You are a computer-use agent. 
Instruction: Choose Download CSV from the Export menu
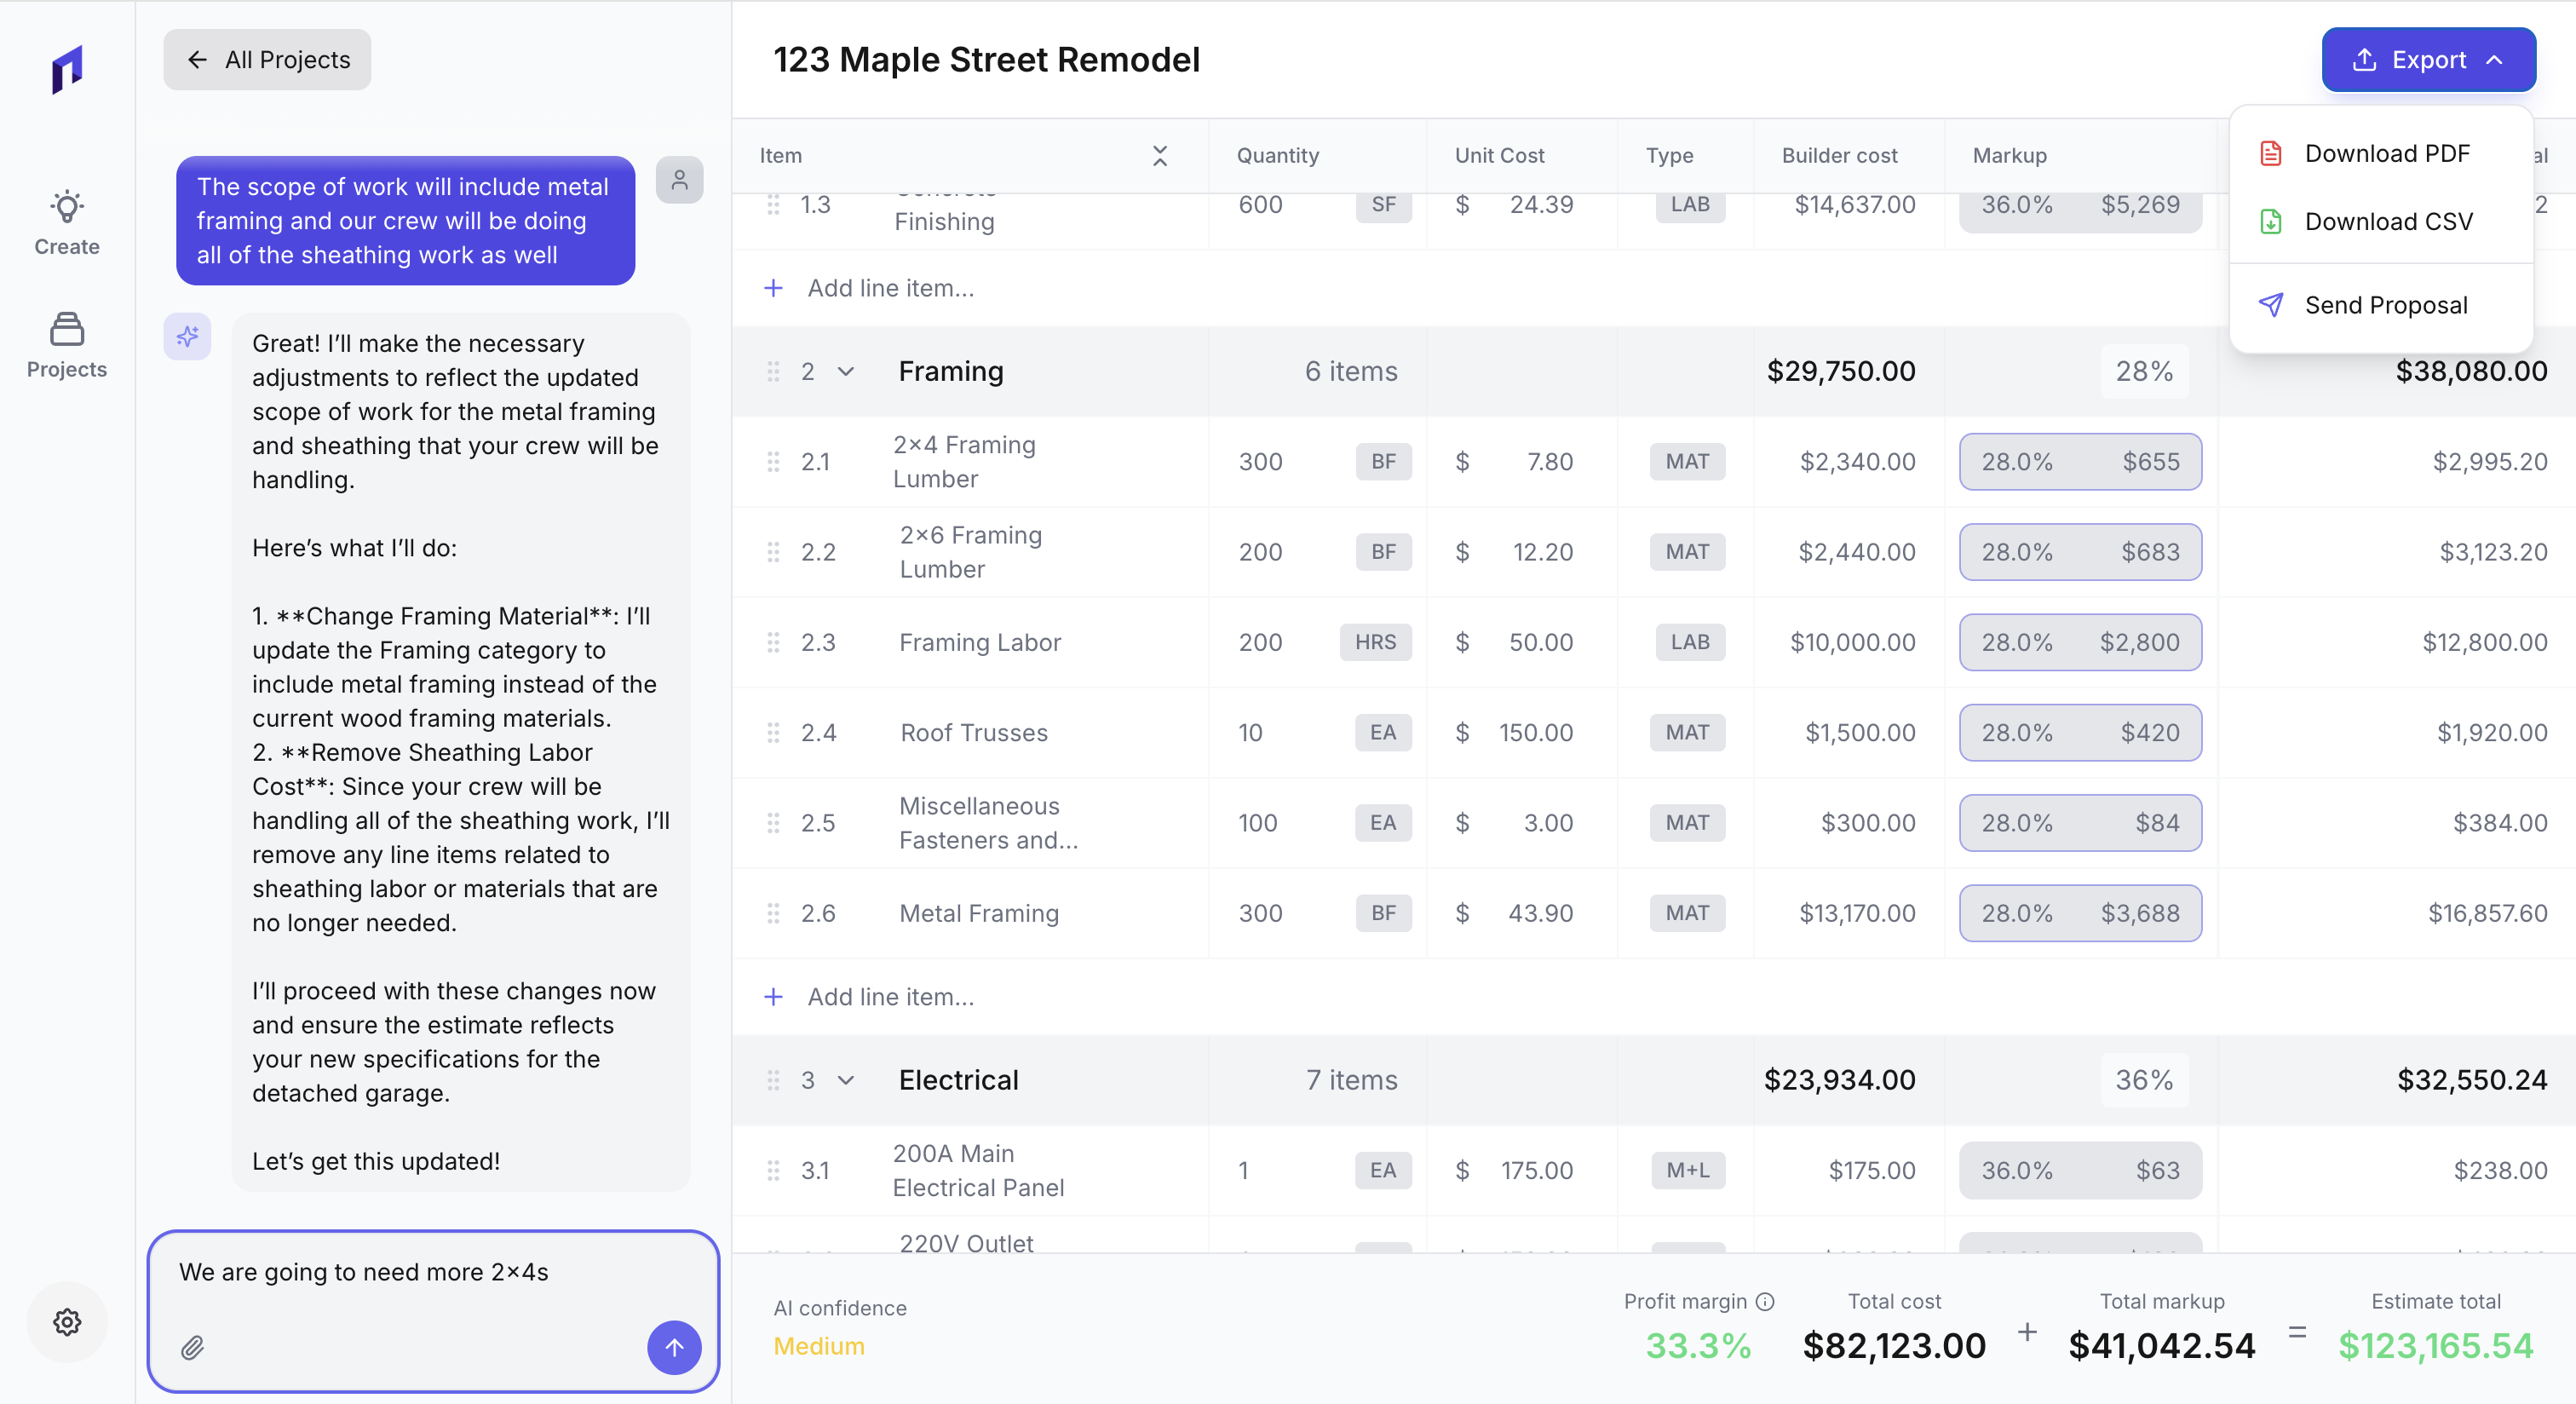point(2388,221)
